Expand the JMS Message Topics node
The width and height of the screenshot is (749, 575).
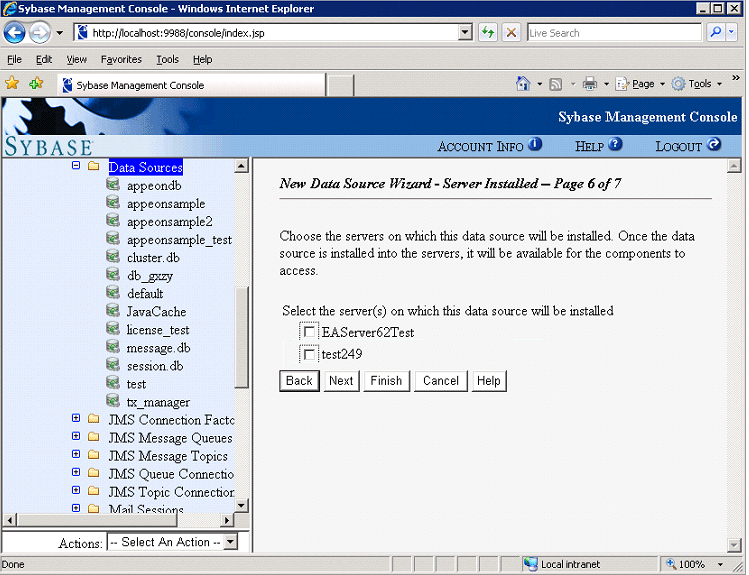[x=75, y=454]
